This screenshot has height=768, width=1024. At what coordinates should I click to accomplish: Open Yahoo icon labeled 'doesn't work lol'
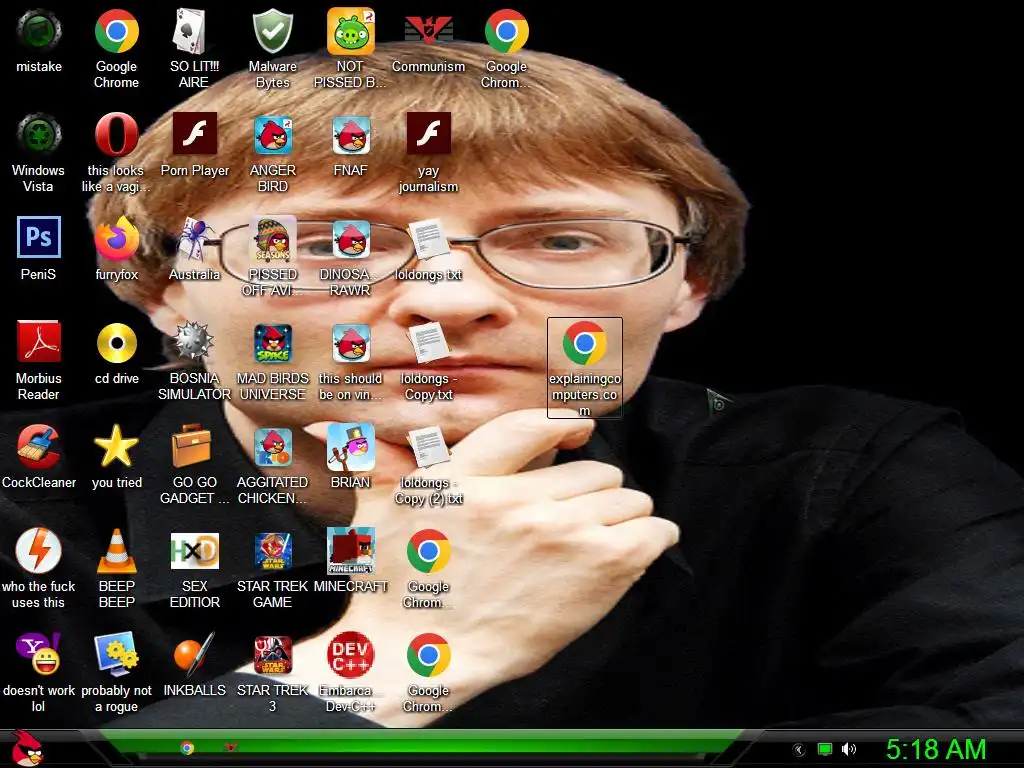39,655
